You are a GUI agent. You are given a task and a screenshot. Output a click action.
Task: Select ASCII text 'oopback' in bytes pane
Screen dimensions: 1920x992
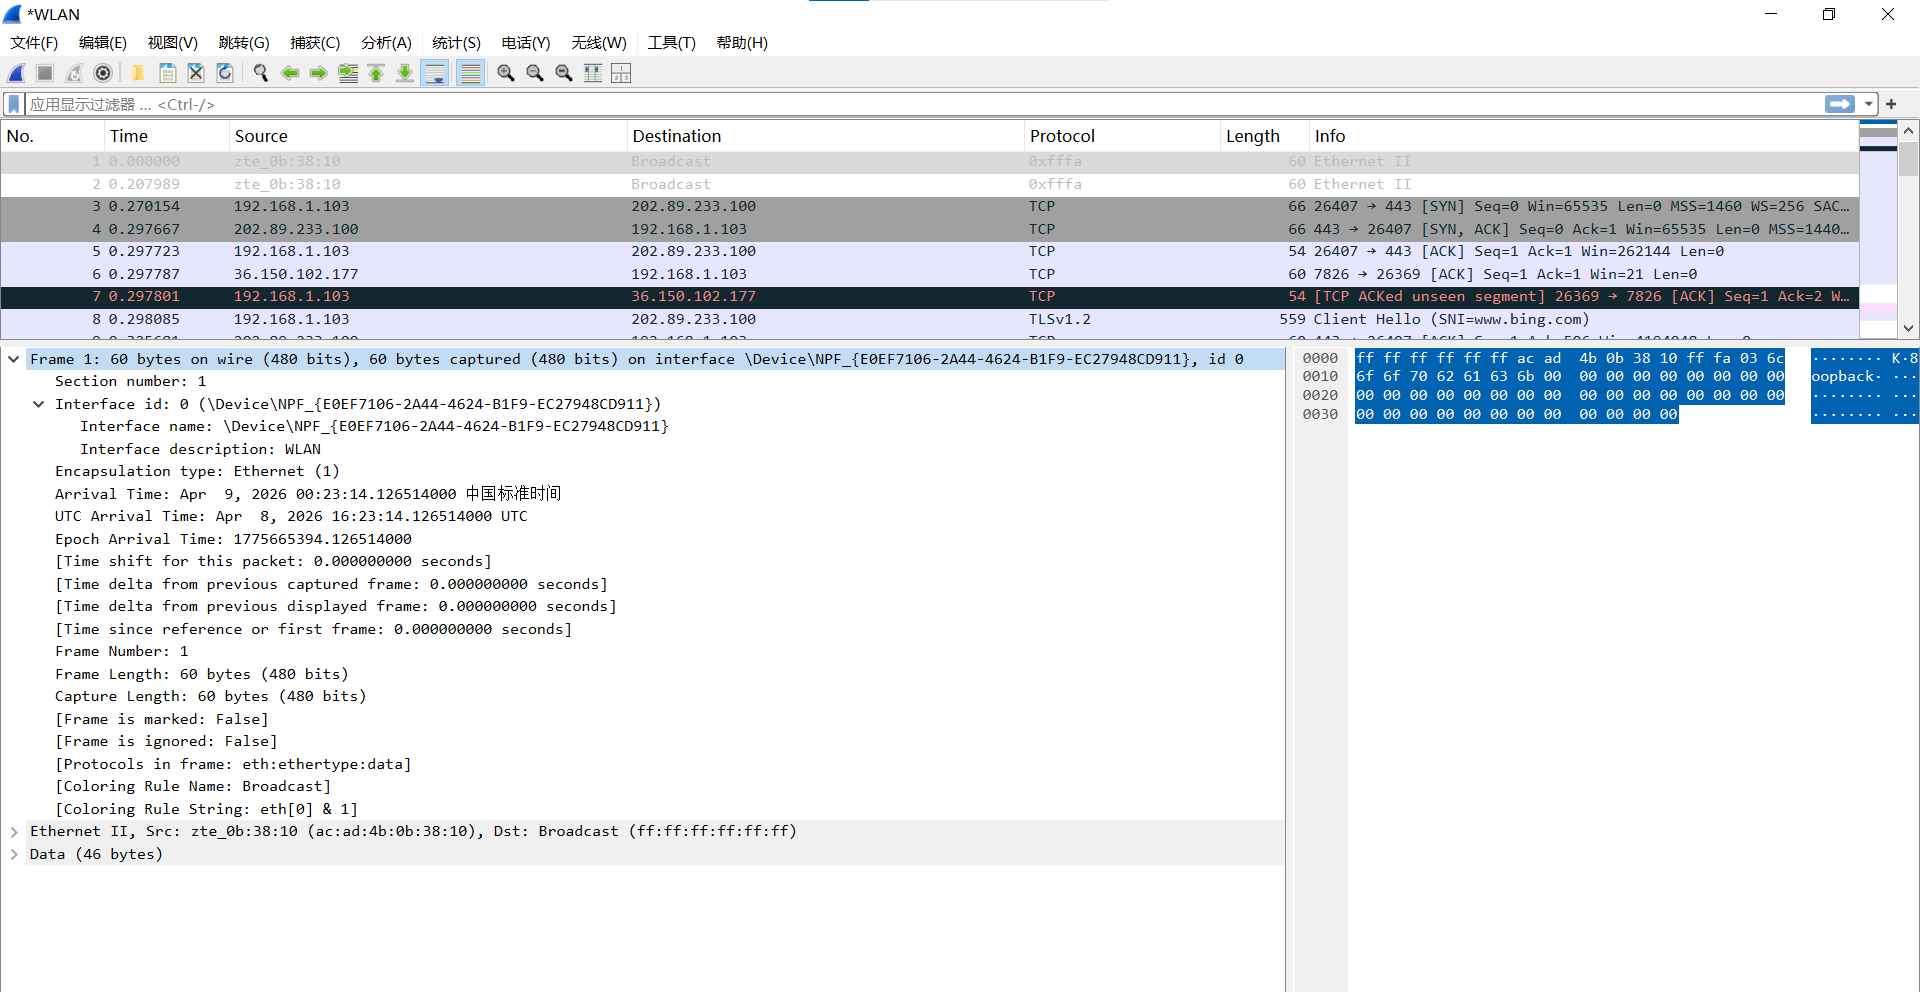click(x=1845, y=377)
